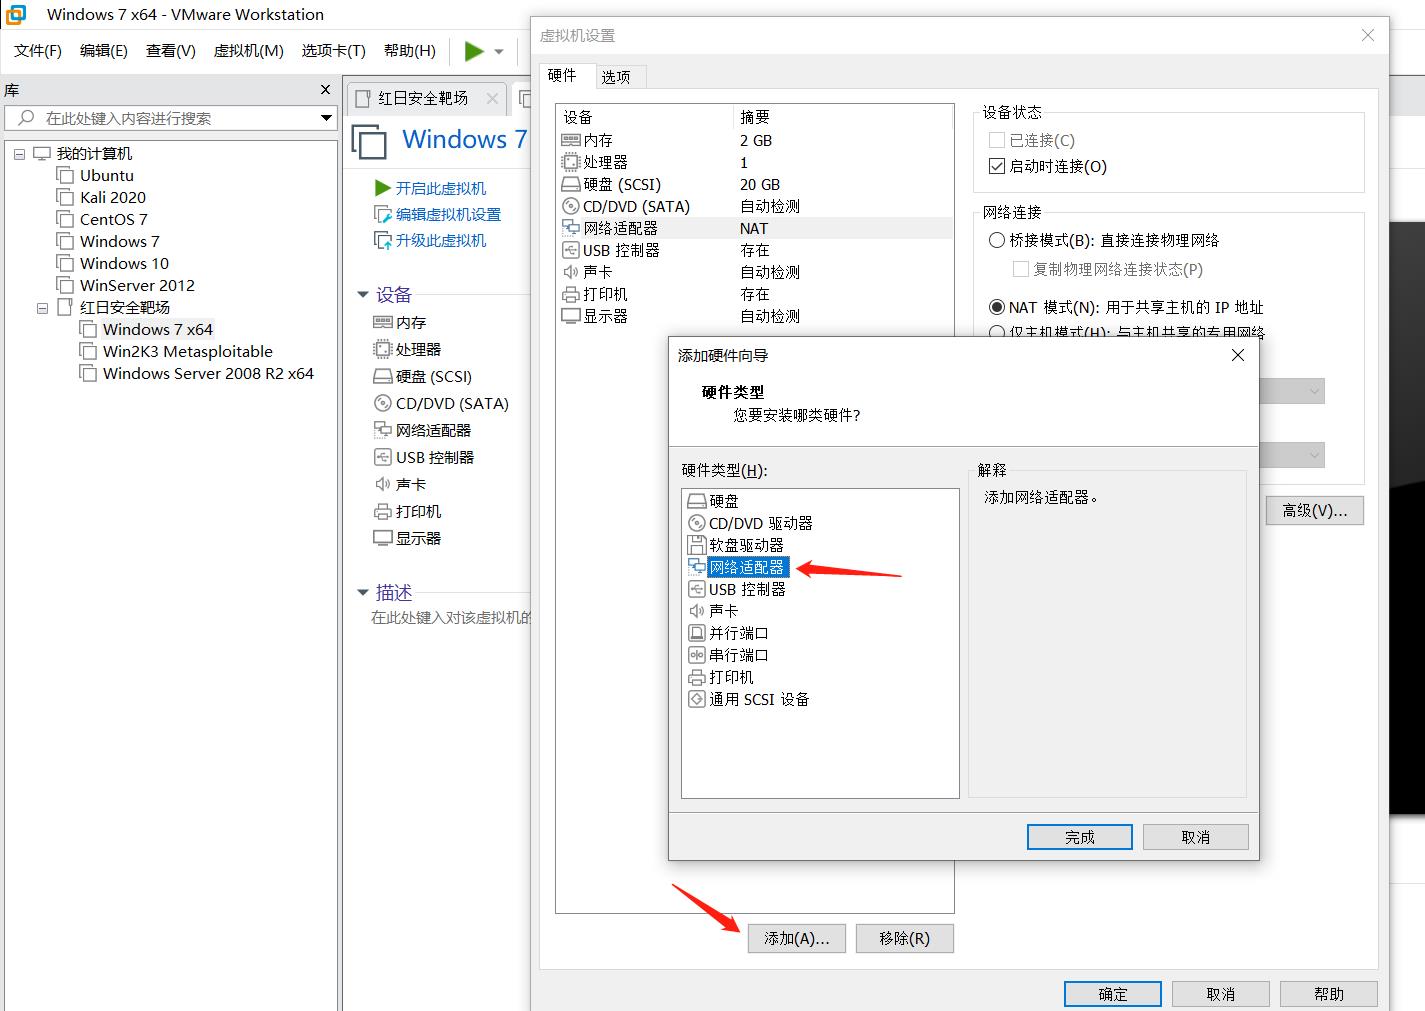Open the 文件(F) menu
Viewport: 1425px width, 1011px height.
38,50
